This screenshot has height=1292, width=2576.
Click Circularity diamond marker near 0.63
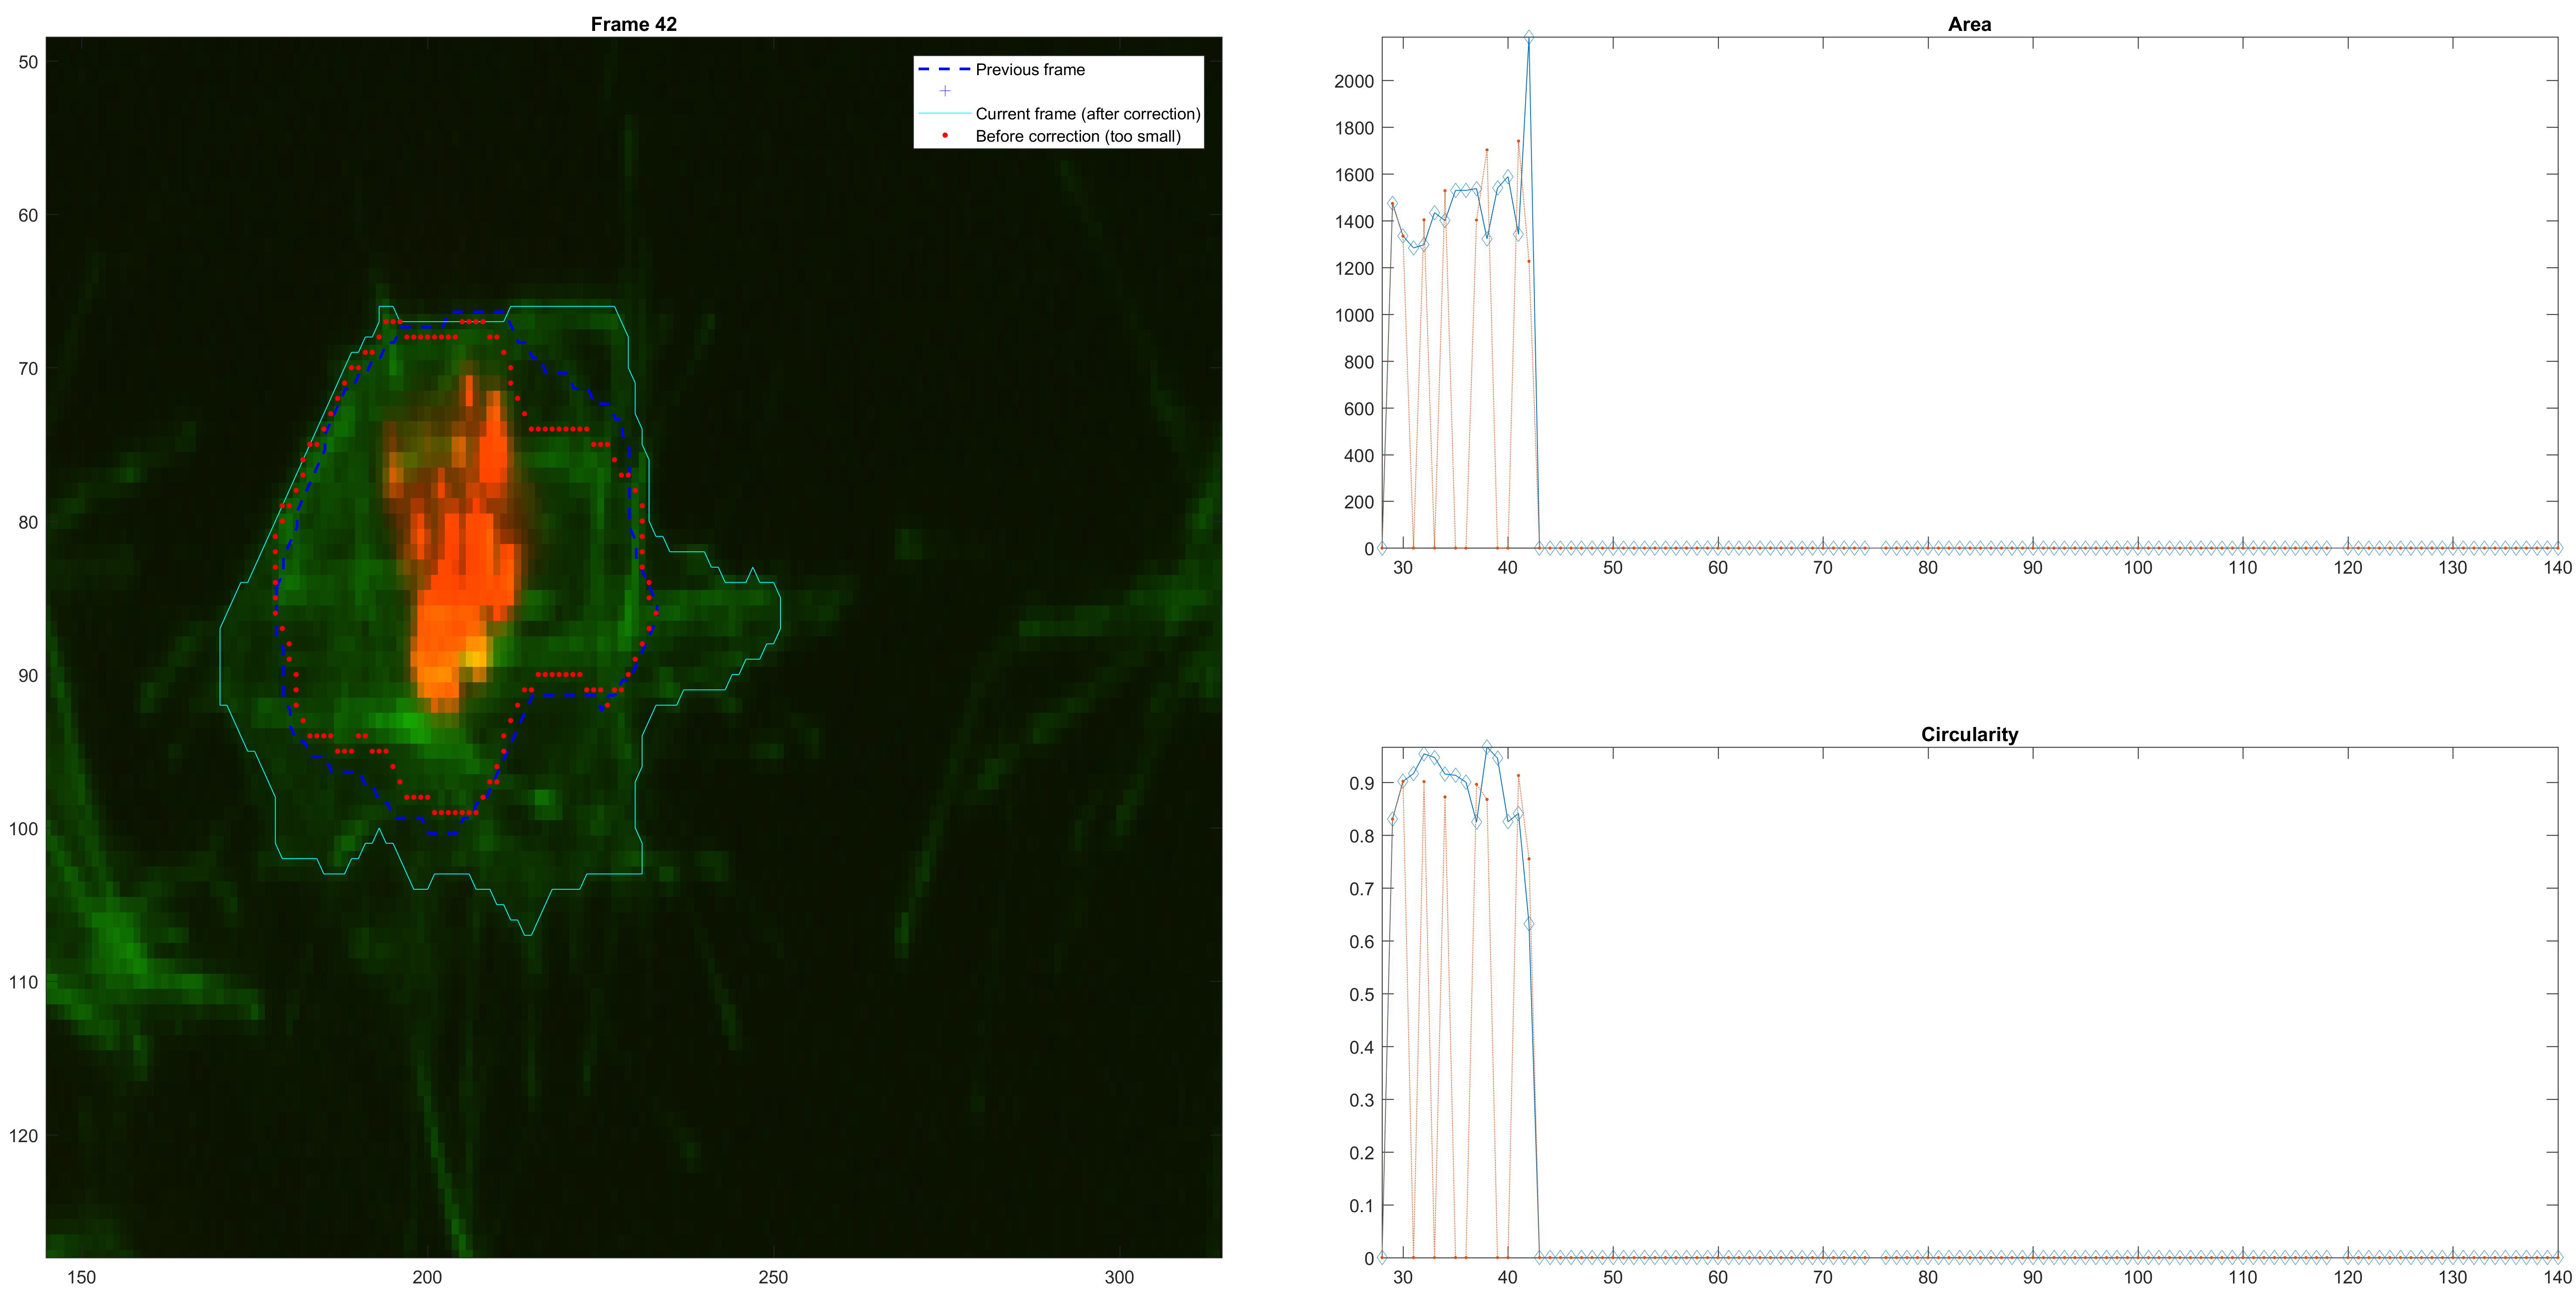pyautogui.click(x=1528, y=924)
